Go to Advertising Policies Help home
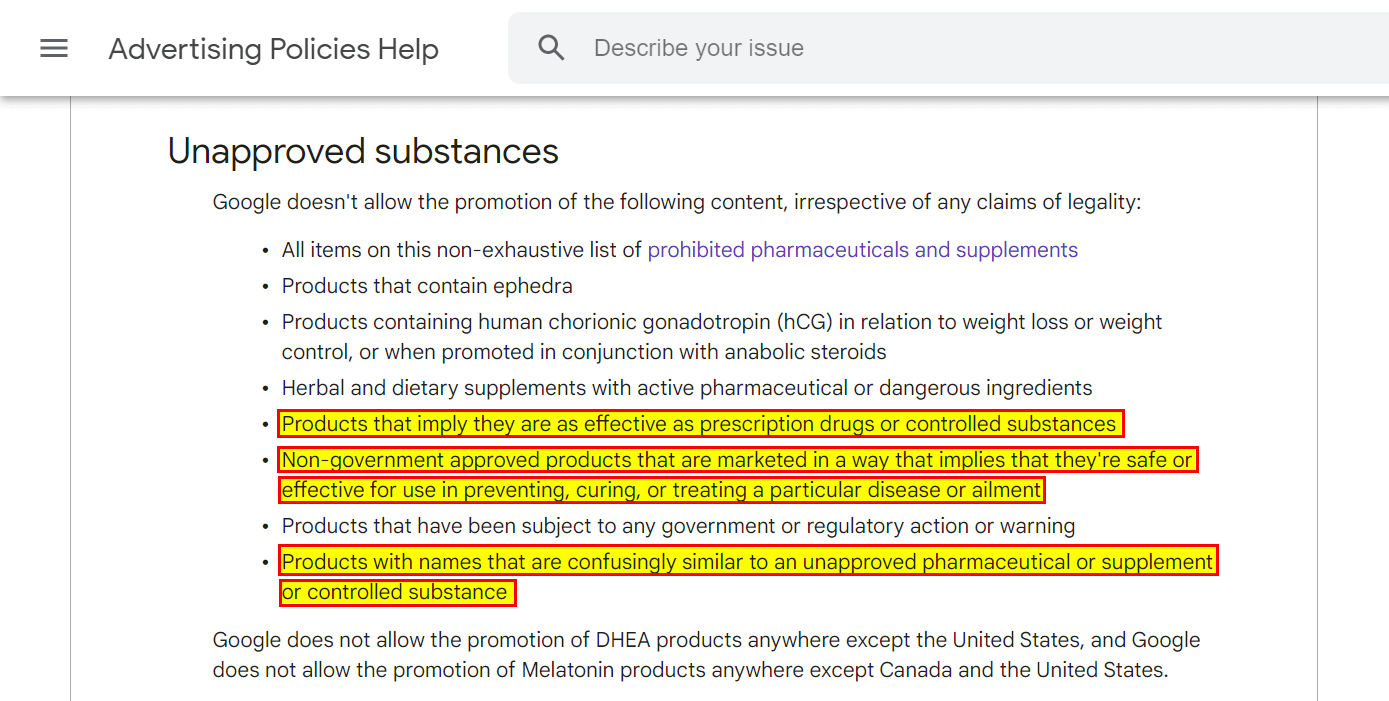The image size is (1389, 701). click(x=273, y=49)
